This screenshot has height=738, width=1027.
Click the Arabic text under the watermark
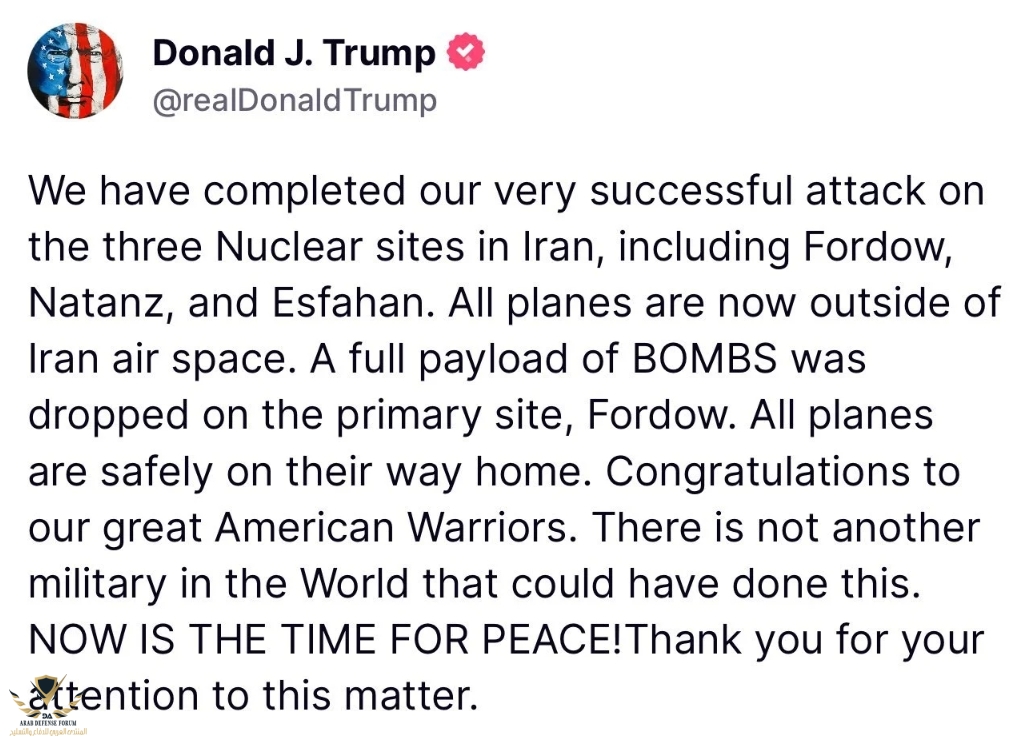point(47,731)
